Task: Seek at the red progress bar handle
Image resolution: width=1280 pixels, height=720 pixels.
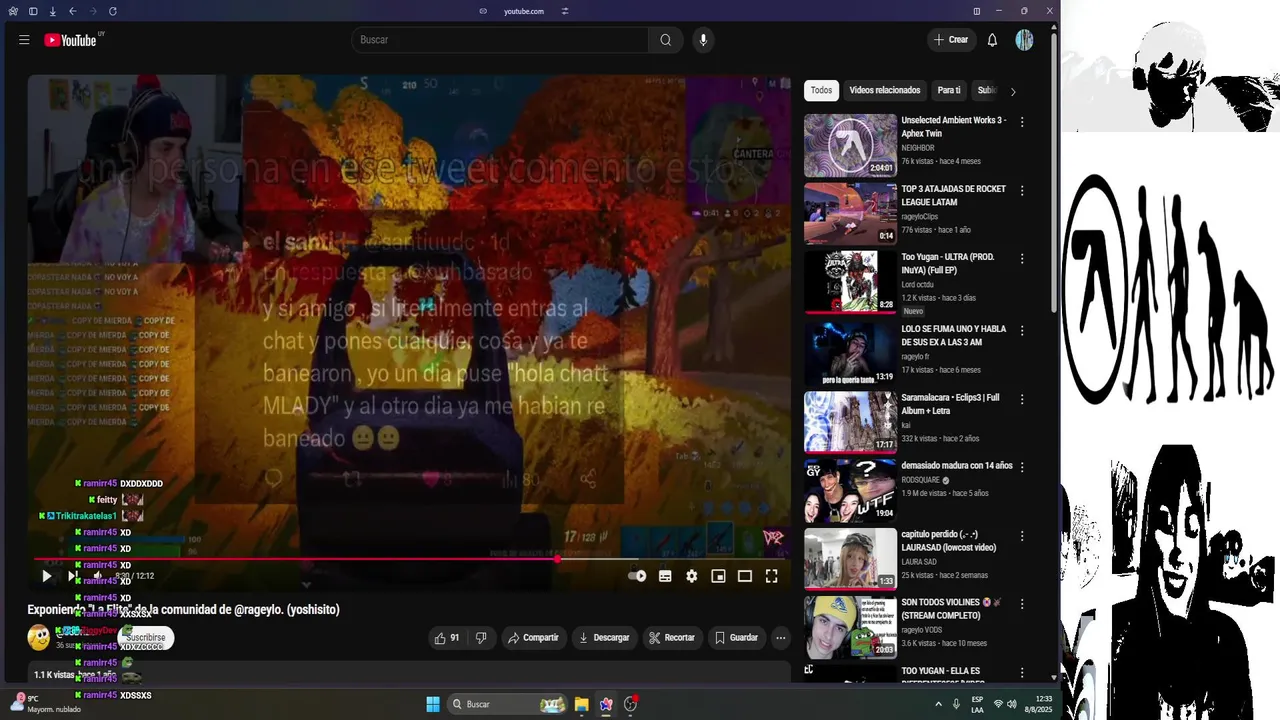Action: coord(558,559)
